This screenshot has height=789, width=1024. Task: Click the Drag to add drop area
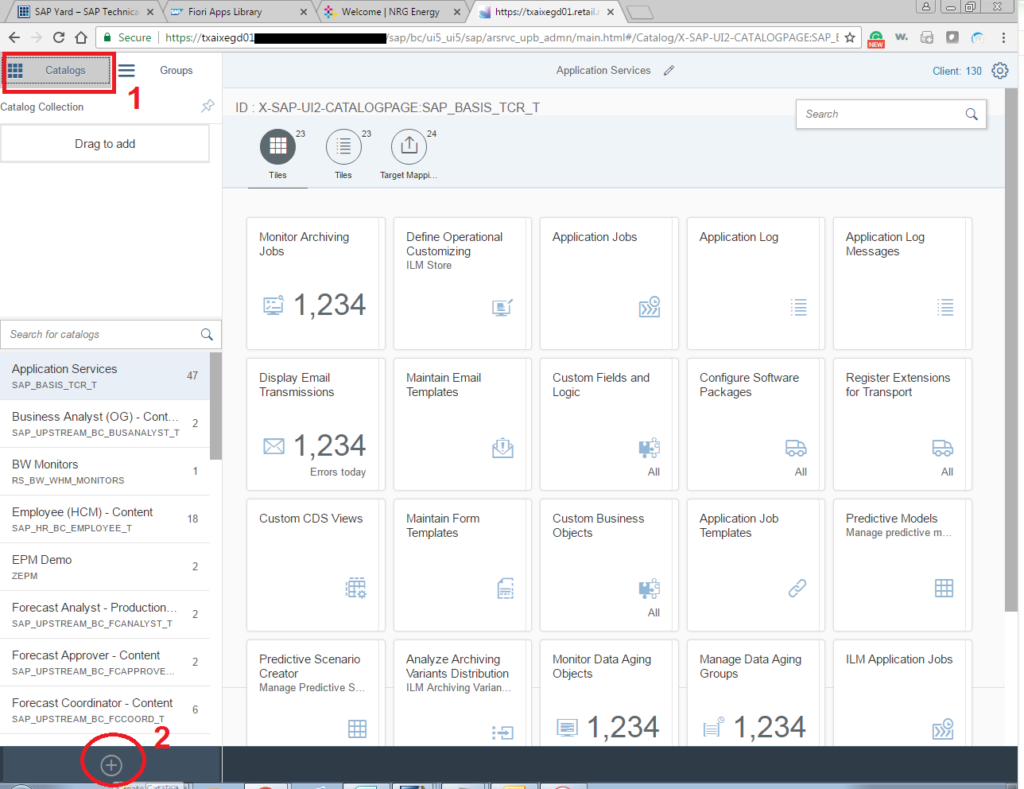tap(105, 144)
